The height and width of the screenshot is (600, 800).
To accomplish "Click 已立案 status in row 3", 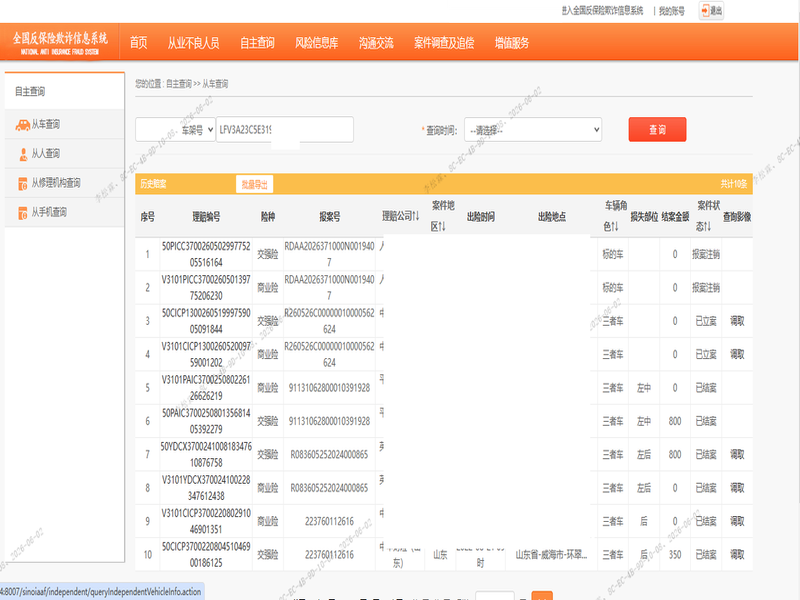I will click(706, 321).
